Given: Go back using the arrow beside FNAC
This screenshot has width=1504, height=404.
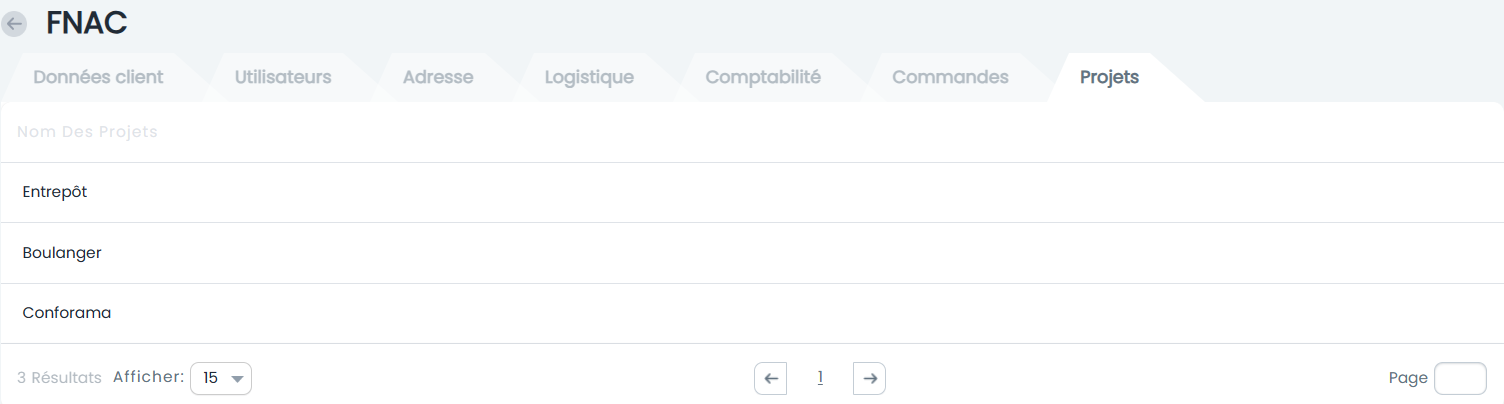Looking at the screenshot, I should click(14, 24).
